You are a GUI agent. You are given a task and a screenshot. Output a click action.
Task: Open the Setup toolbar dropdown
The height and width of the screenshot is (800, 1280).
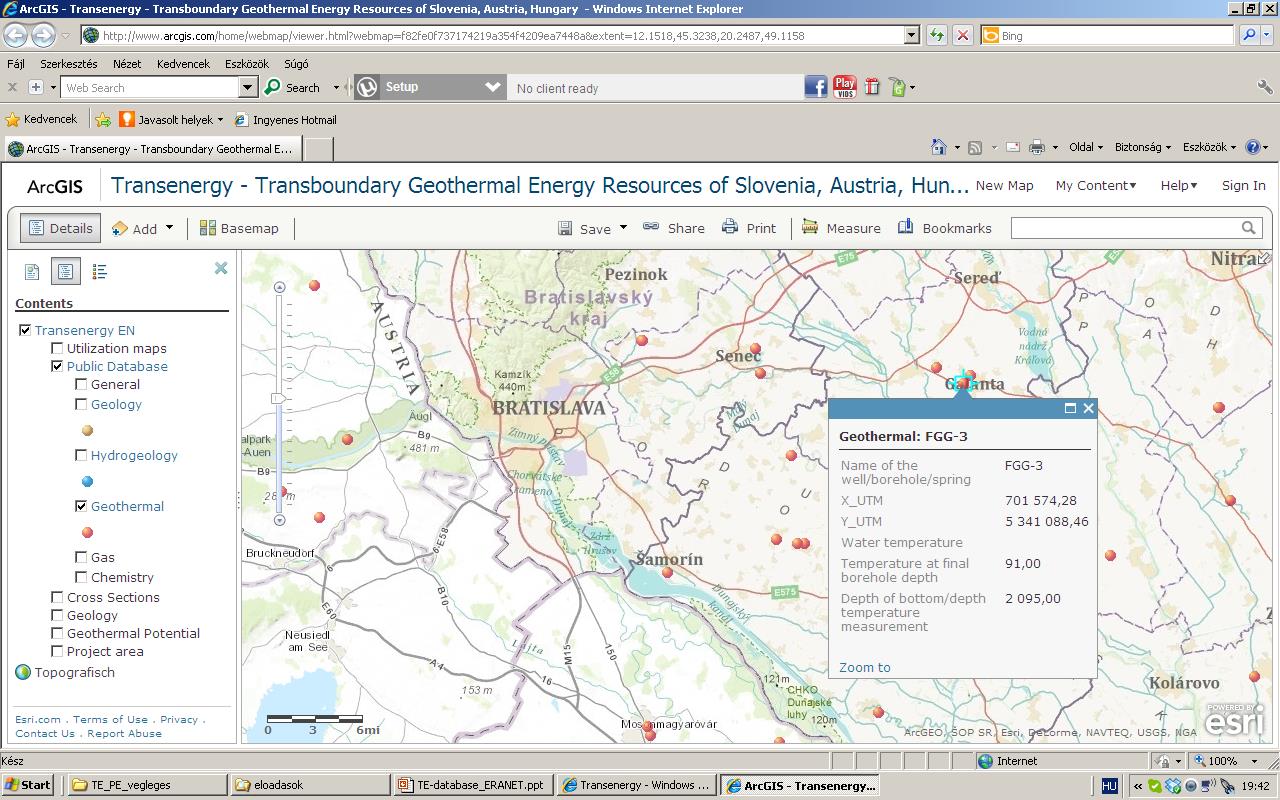[492, 87]
